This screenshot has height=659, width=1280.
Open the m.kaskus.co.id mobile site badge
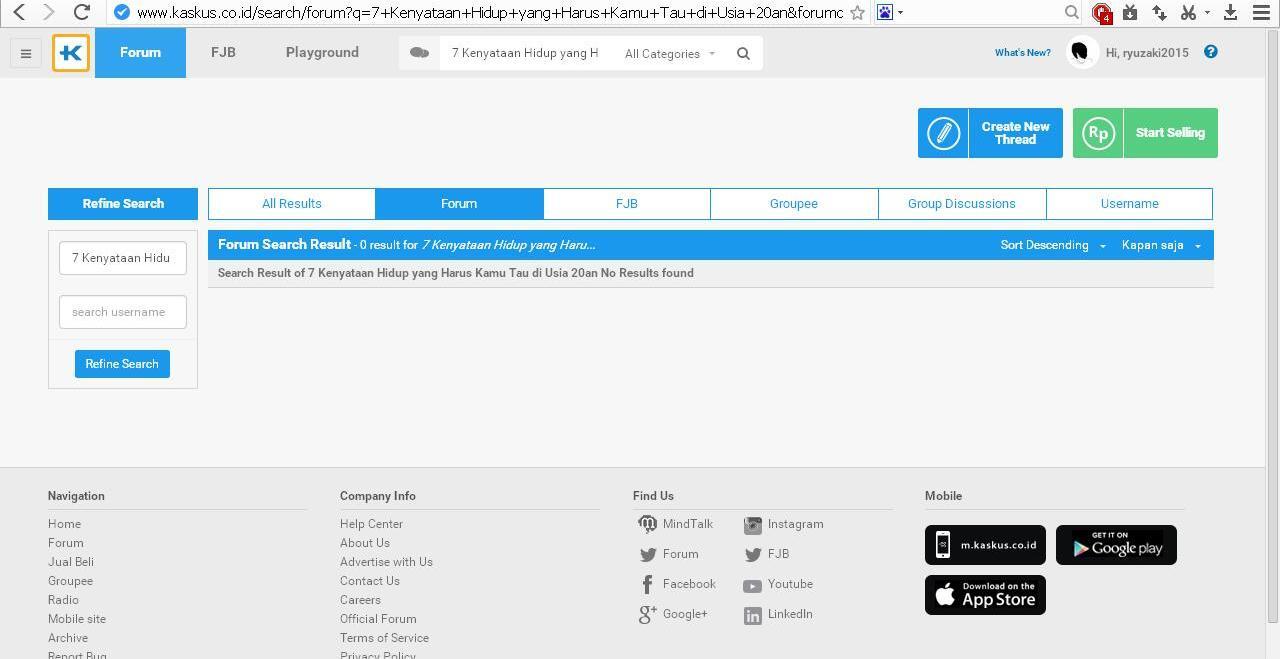pyautogui.click(x=985, y=545)
